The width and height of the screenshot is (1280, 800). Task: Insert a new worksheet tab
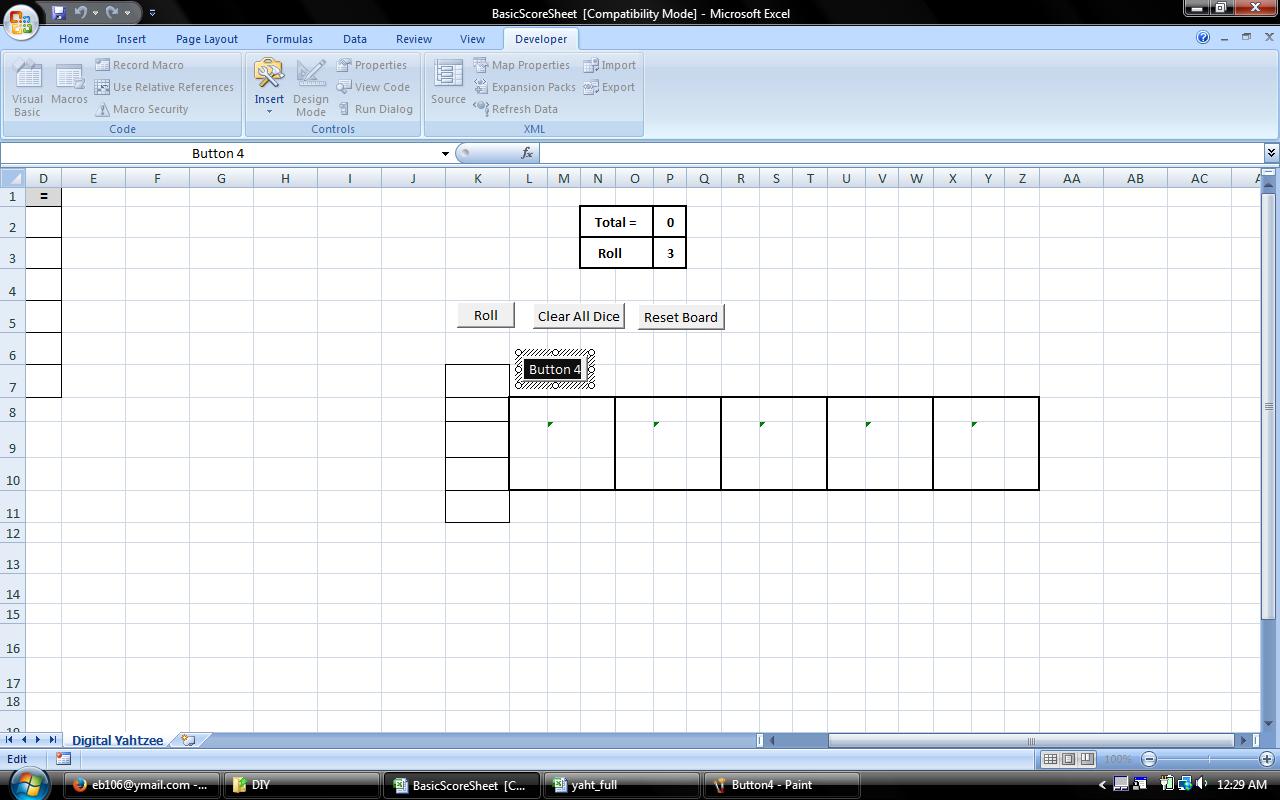(188, 740)
